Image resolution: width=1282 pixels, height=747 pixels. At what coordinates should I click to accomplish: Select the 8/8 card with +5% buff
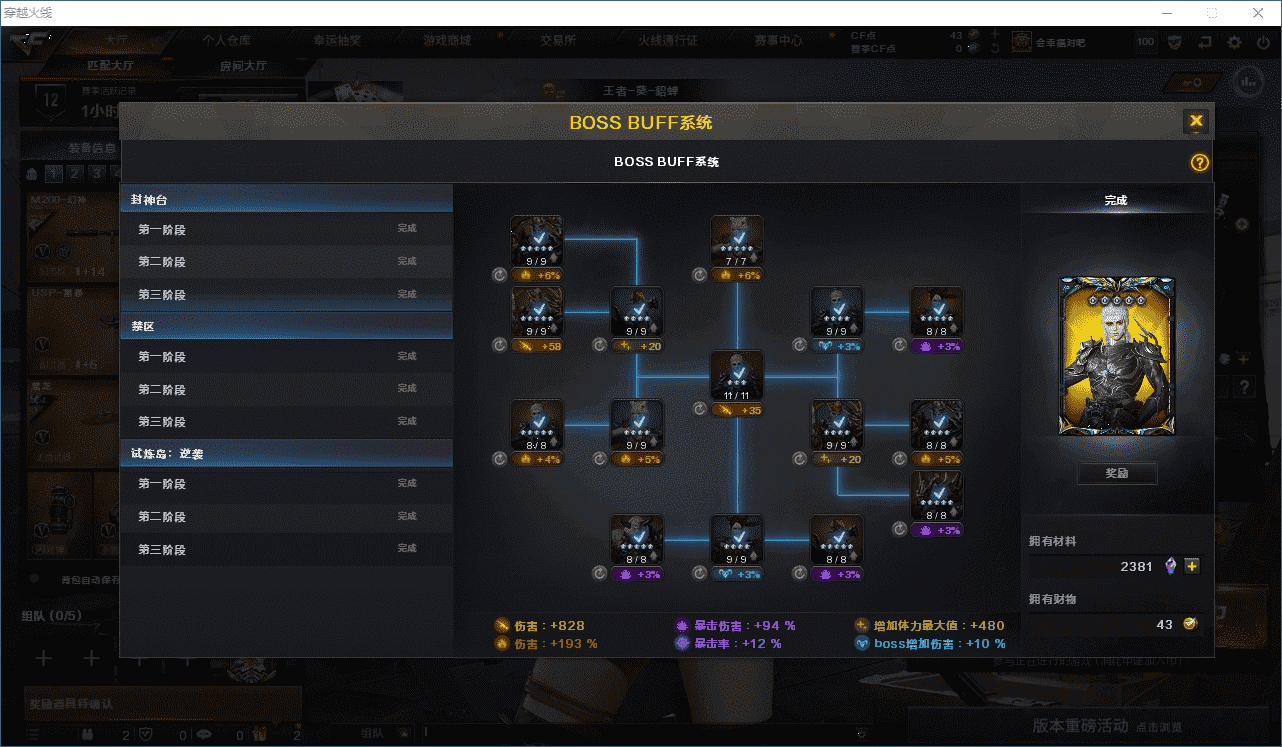point(937,426)
